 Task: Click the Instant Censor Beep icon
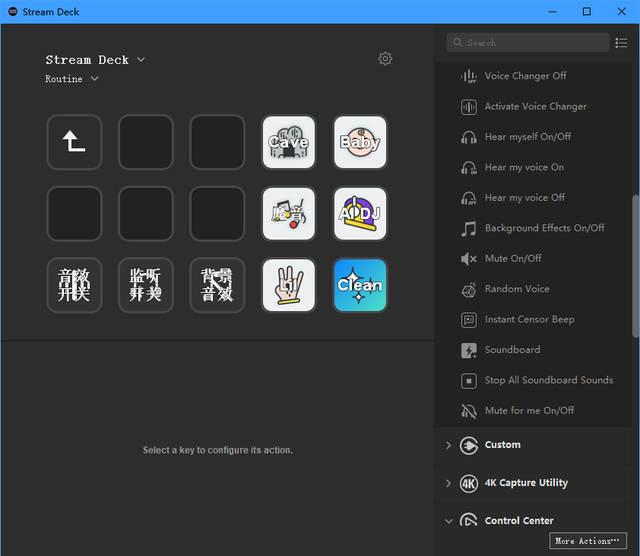pos(469,320)
